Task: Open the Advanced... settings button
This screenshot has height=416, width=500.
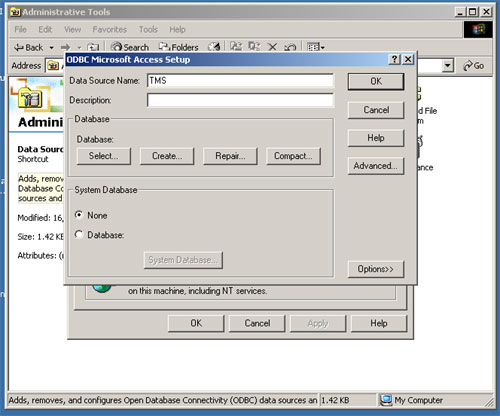Action: pyautogui.click(x=376, y=166)
